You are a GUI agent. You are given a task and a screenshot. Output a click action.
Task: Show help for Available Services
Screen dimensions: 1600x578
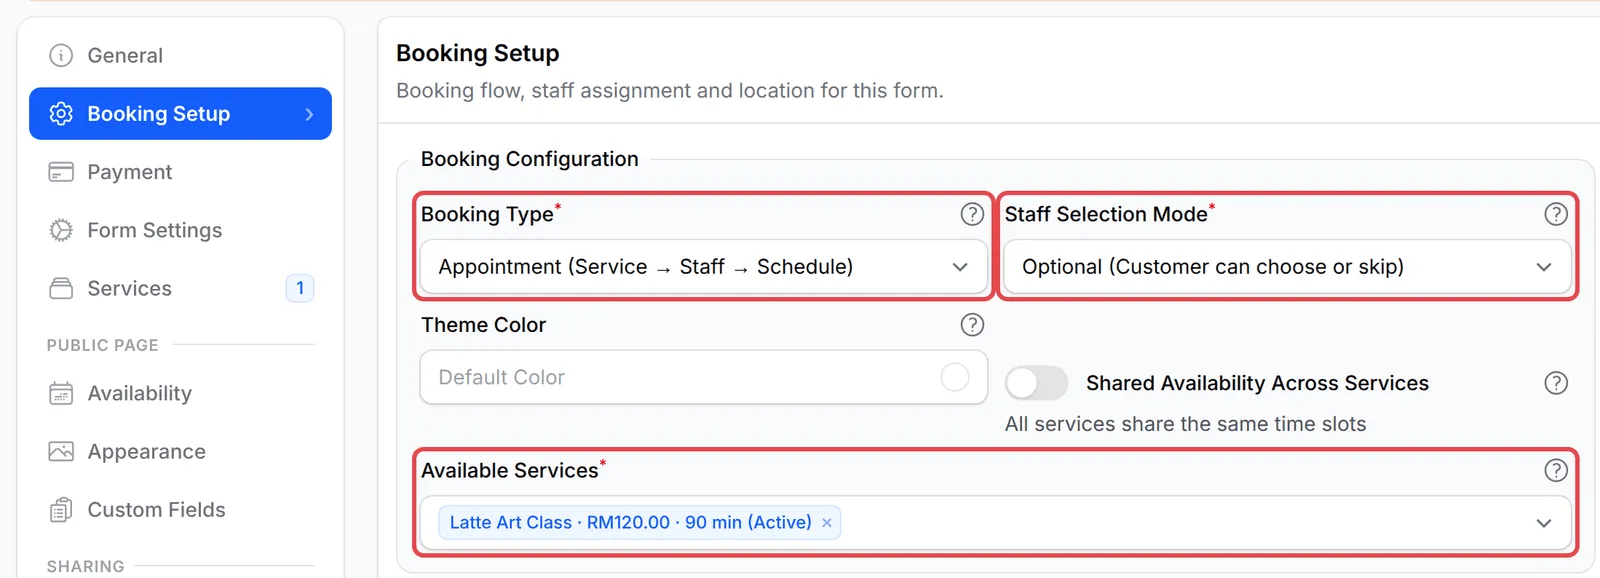pos(1556,470)
